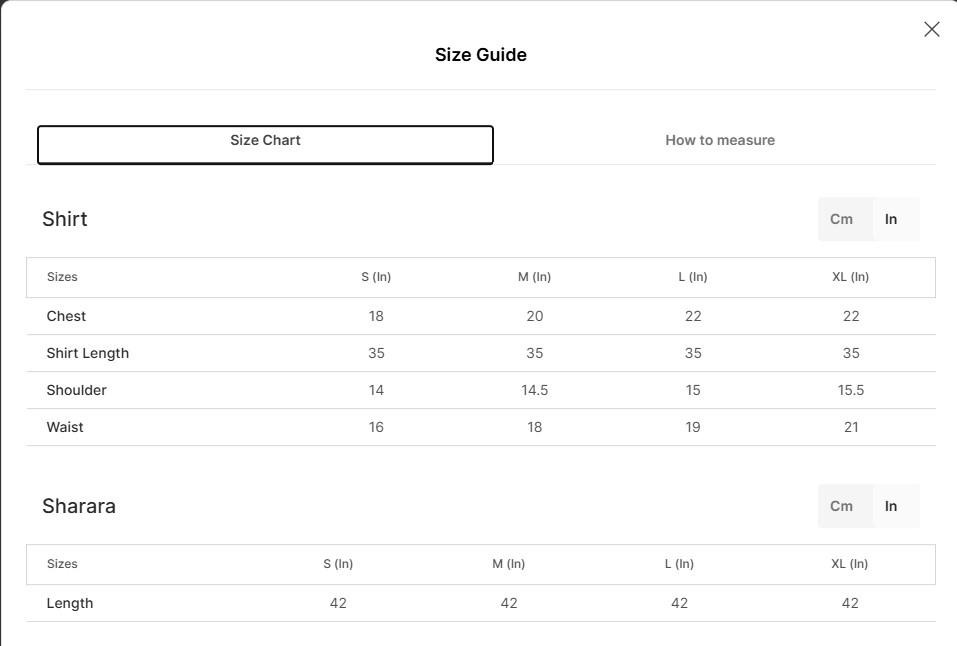Close the Size Guide dialog
Screen dimensions: 957x646
point(931,30)
